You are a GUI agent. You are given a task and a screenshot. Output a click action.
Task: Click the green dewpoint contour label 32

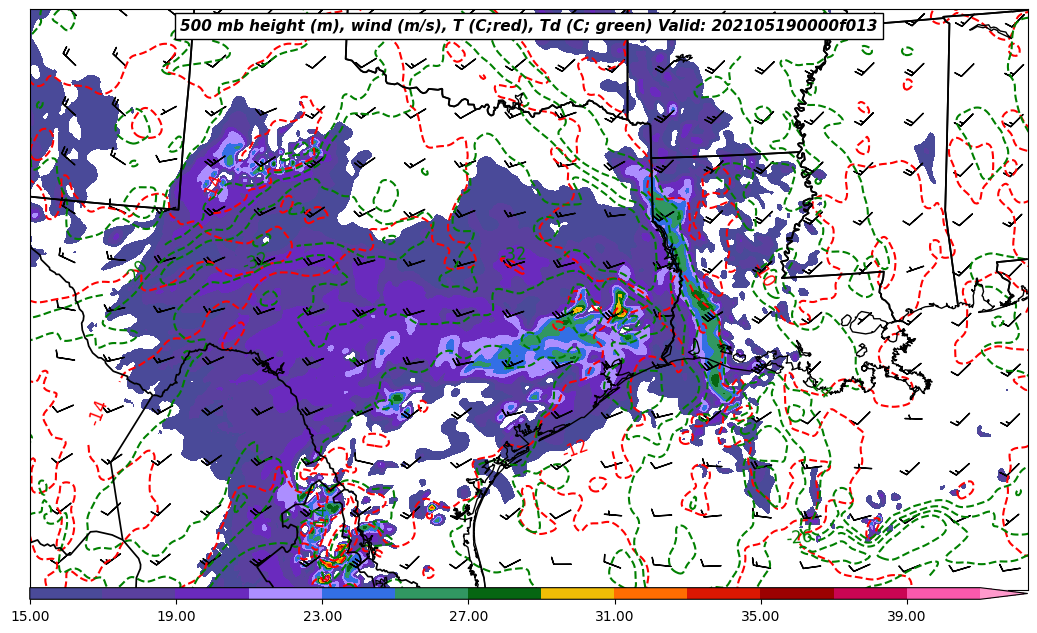pos(515,253)
